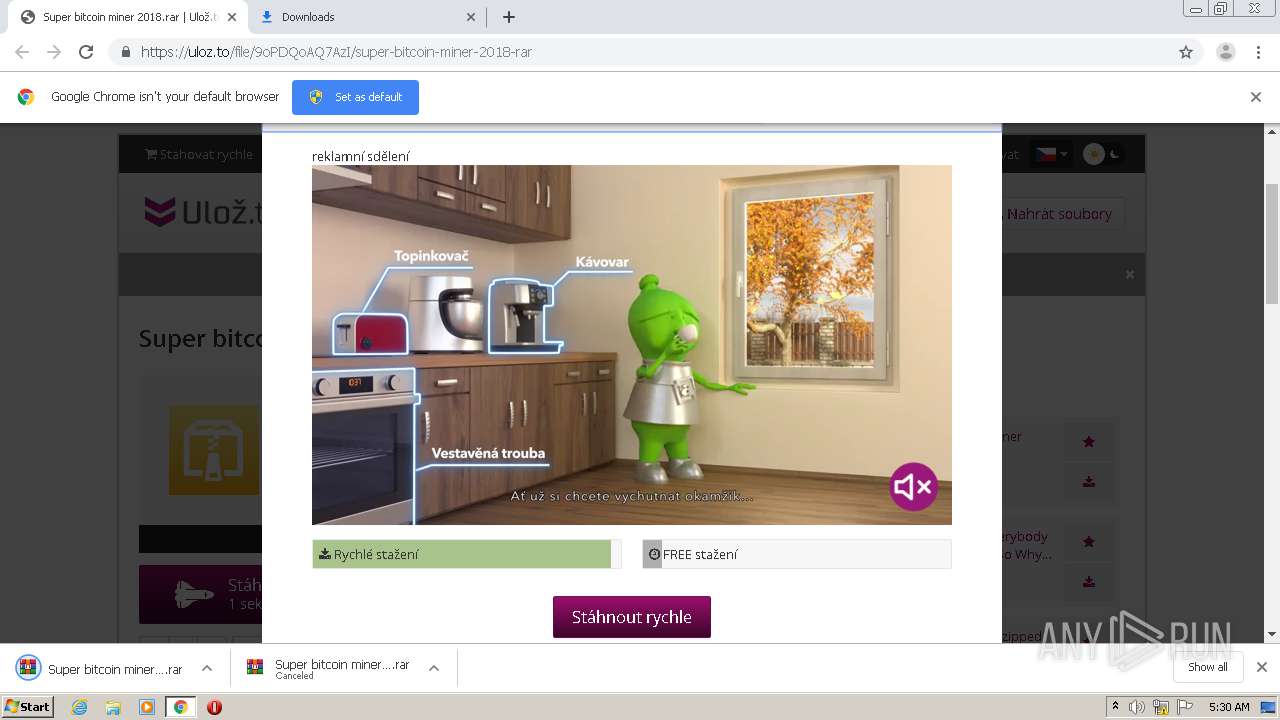Image resolution: width=1280 pixels, height=720 pixels.
Task: Close the downloads shelf
Action: [x=1262, y=667]
